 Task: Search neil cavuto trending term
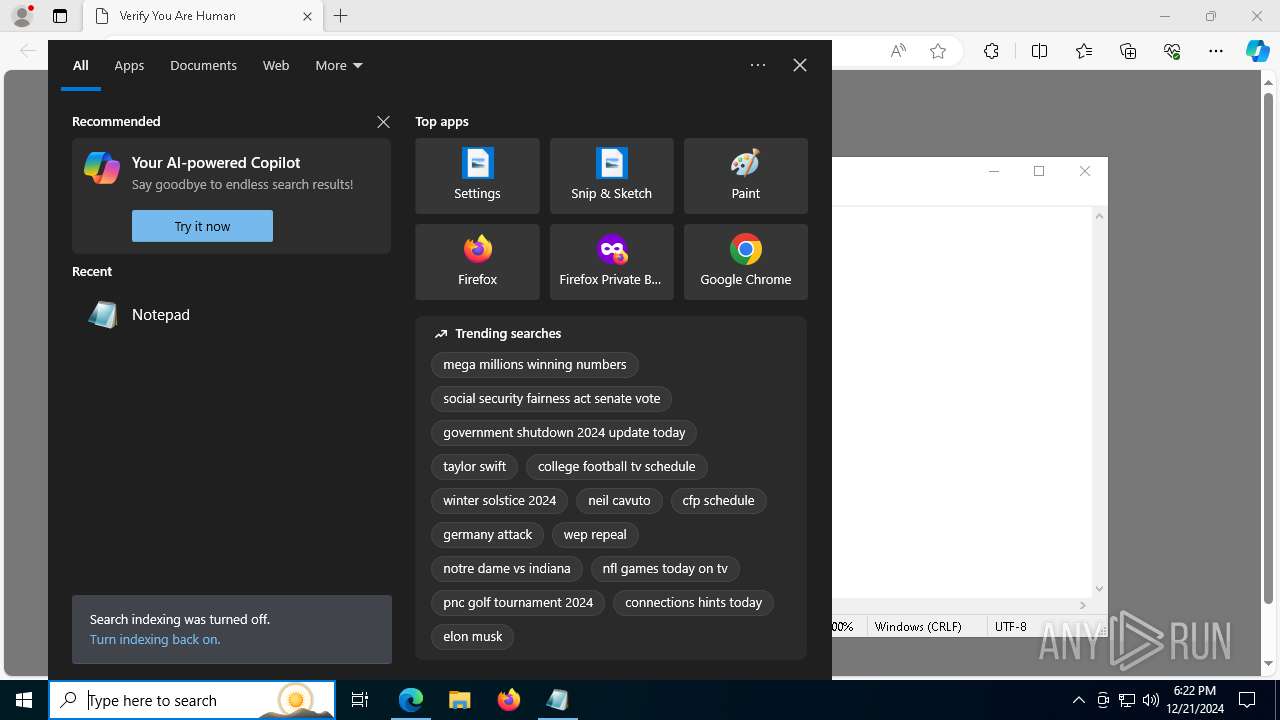pos(619,501)
